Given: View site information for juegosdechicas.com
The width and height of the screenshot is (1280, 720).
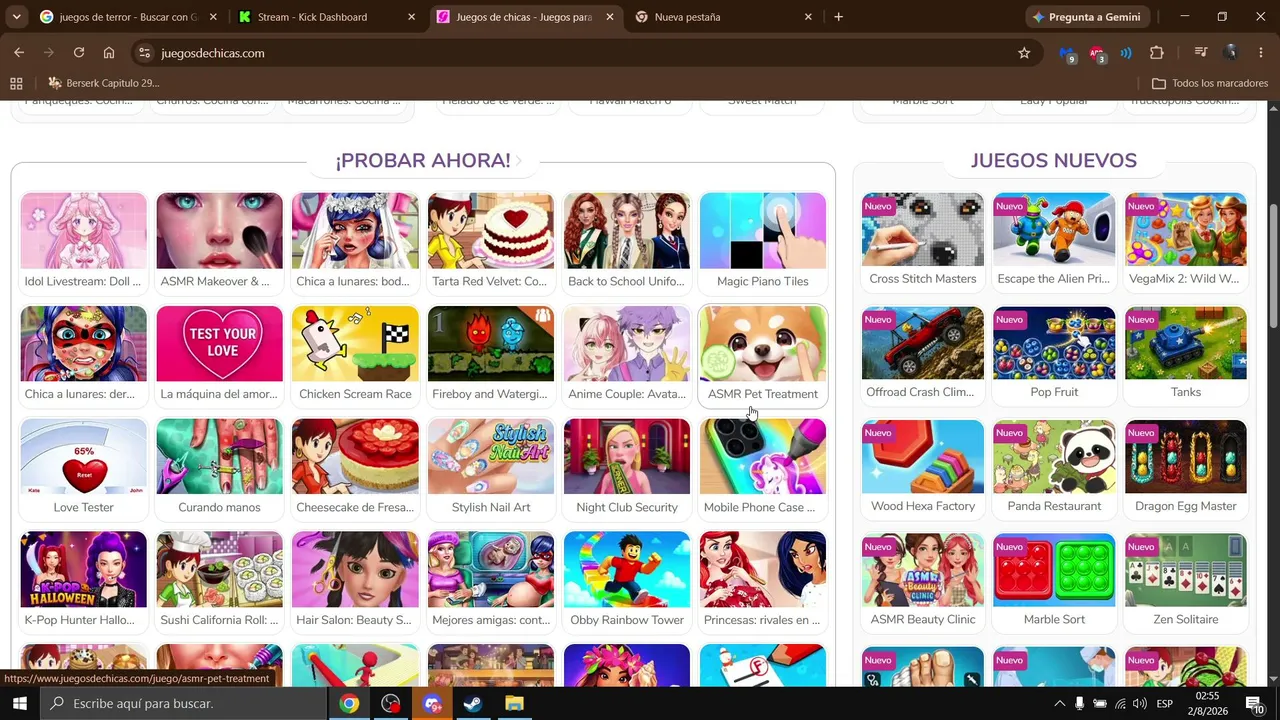Looking at the screenshot, I should pyautogui.click(x=145, y=53).
